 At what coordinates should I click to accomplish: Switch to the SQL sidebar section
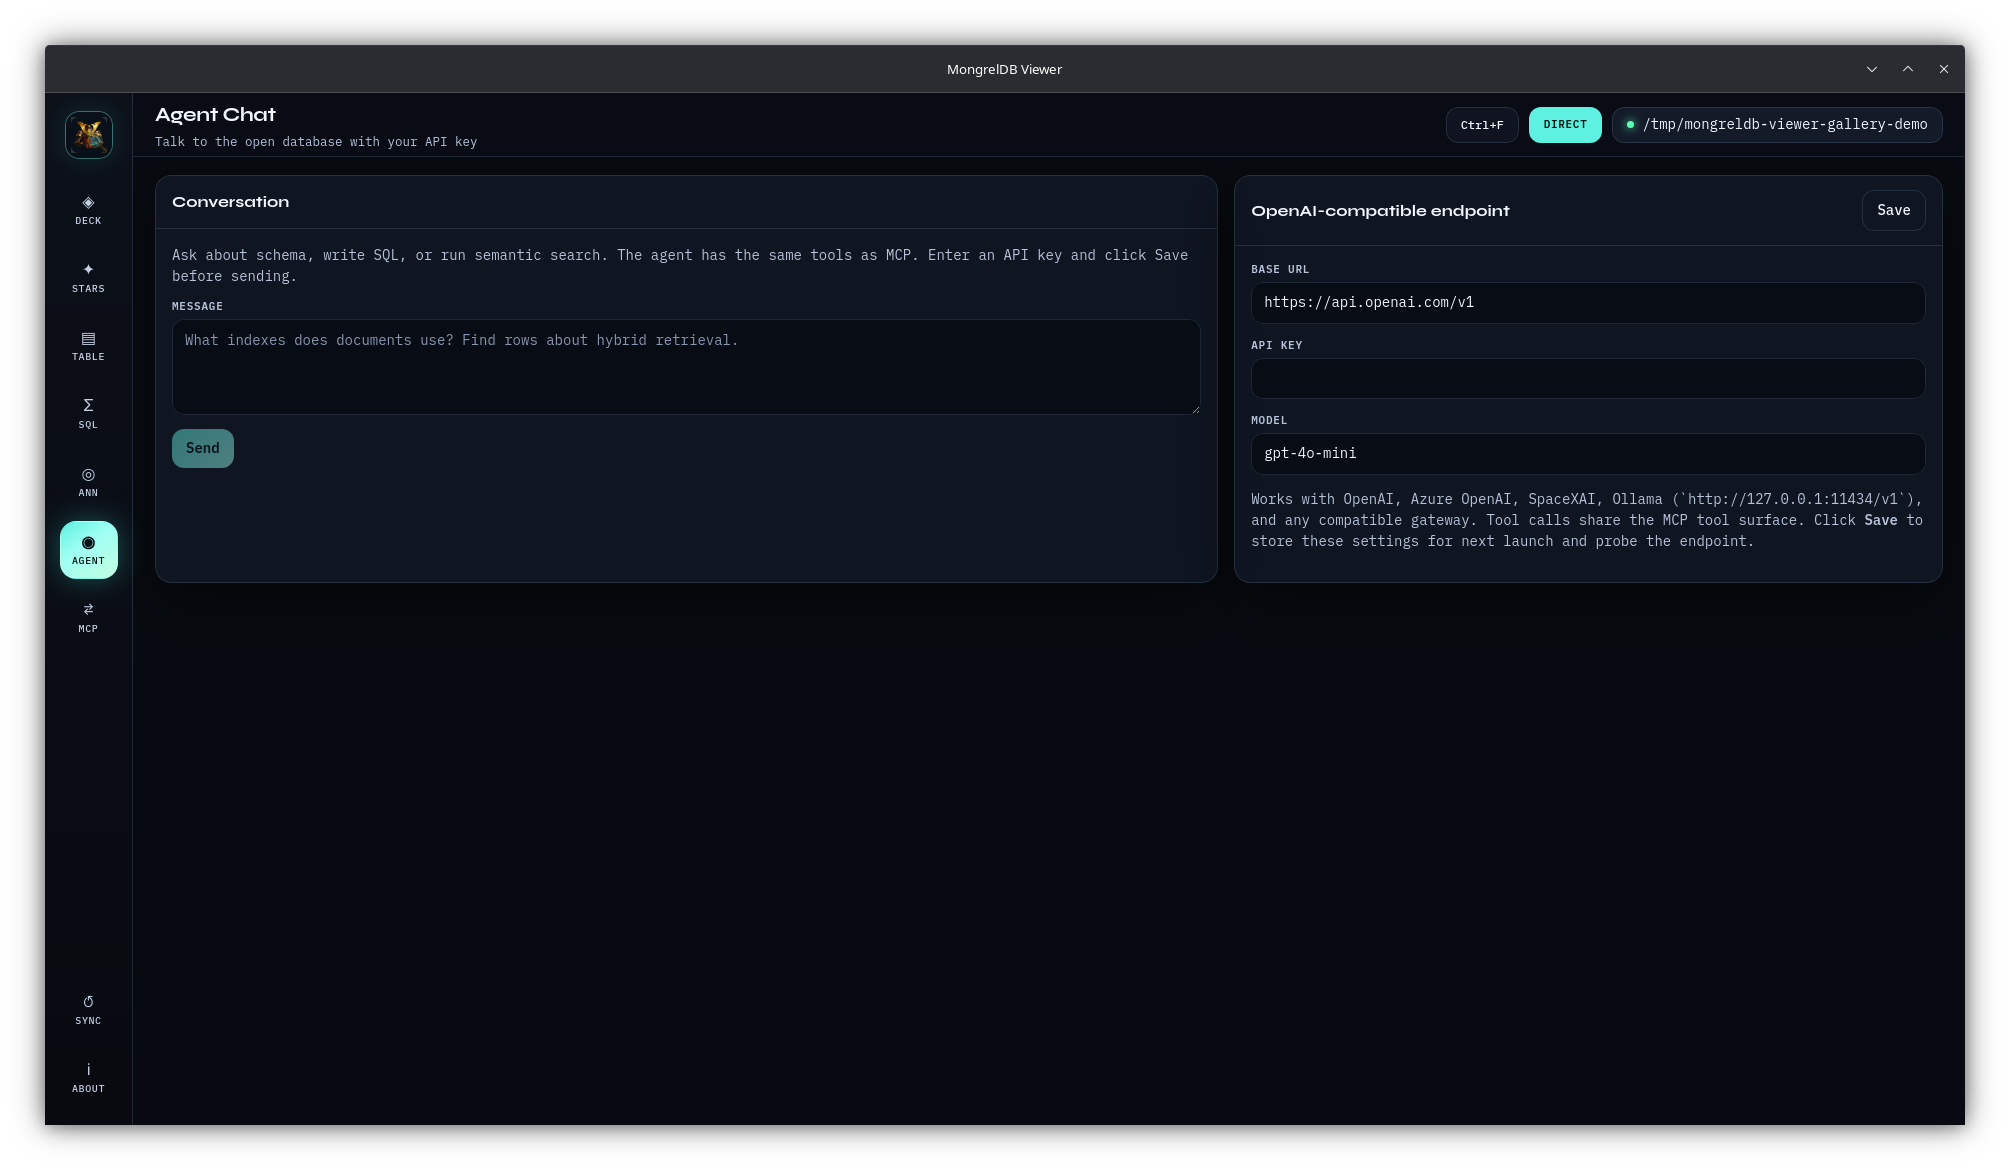[x=89, y=415]
